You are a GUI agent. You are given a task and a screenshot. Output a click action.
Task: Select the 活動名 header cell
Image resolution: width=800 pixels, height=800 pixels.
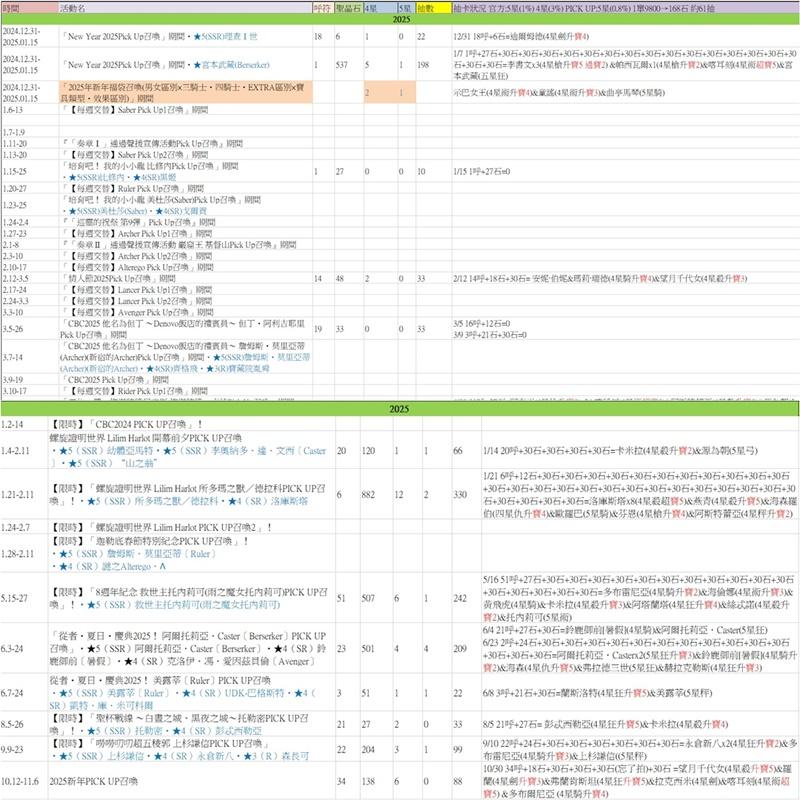[186, 8]
